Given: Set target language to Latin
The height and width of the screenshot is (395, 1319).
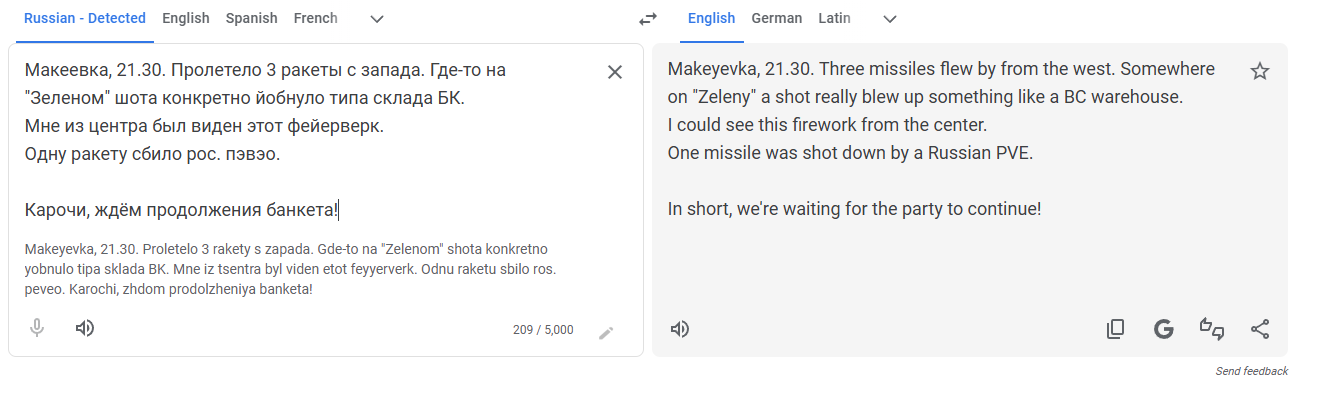Looking at the screenshot, I should point(835,18).
